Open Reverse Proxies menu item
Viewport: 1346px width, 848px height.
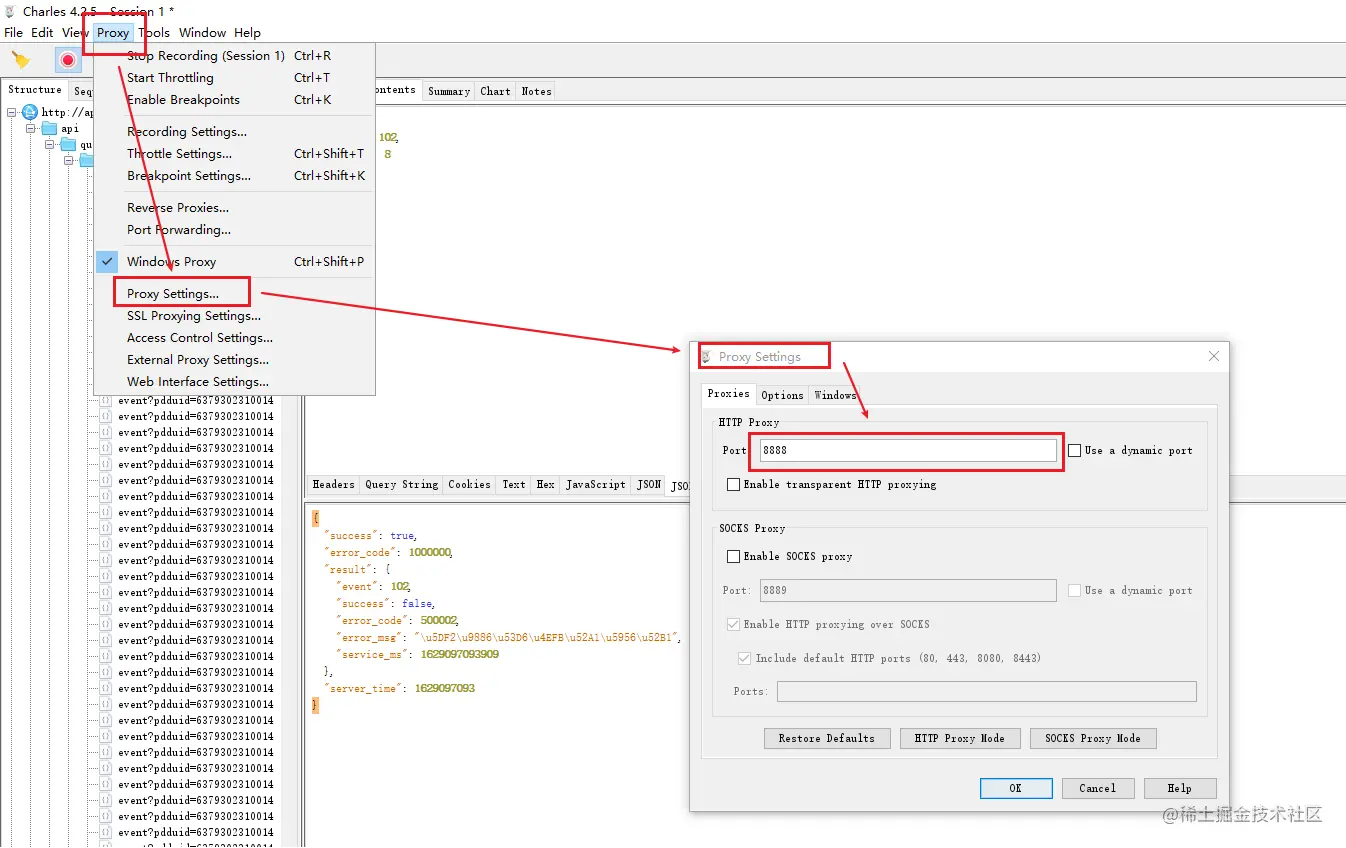(235, 208)
